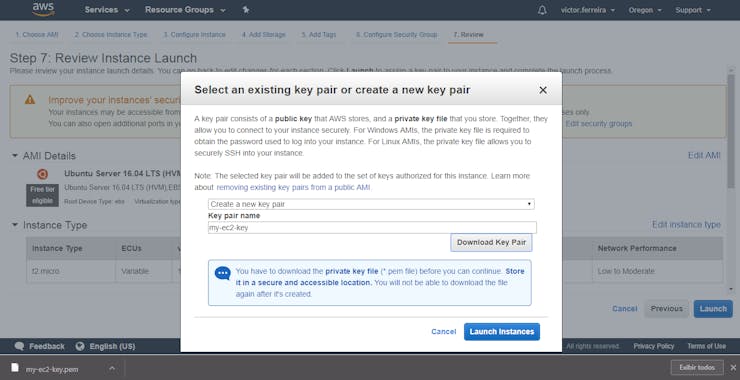The width and height of the screenshot is (740, 380).
Task: Switch to the Add Storage step tab
Action: click(x=264, y=34)
